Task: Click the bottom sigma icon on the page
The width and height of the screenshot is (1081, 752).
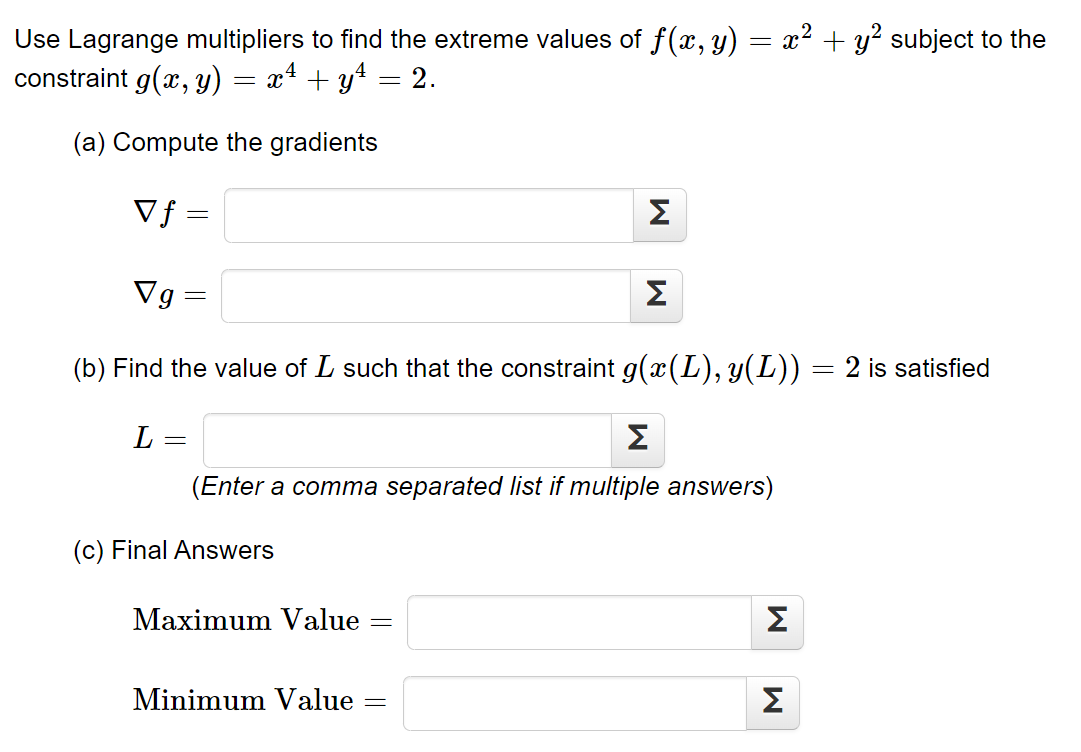Action: point(772,703)
